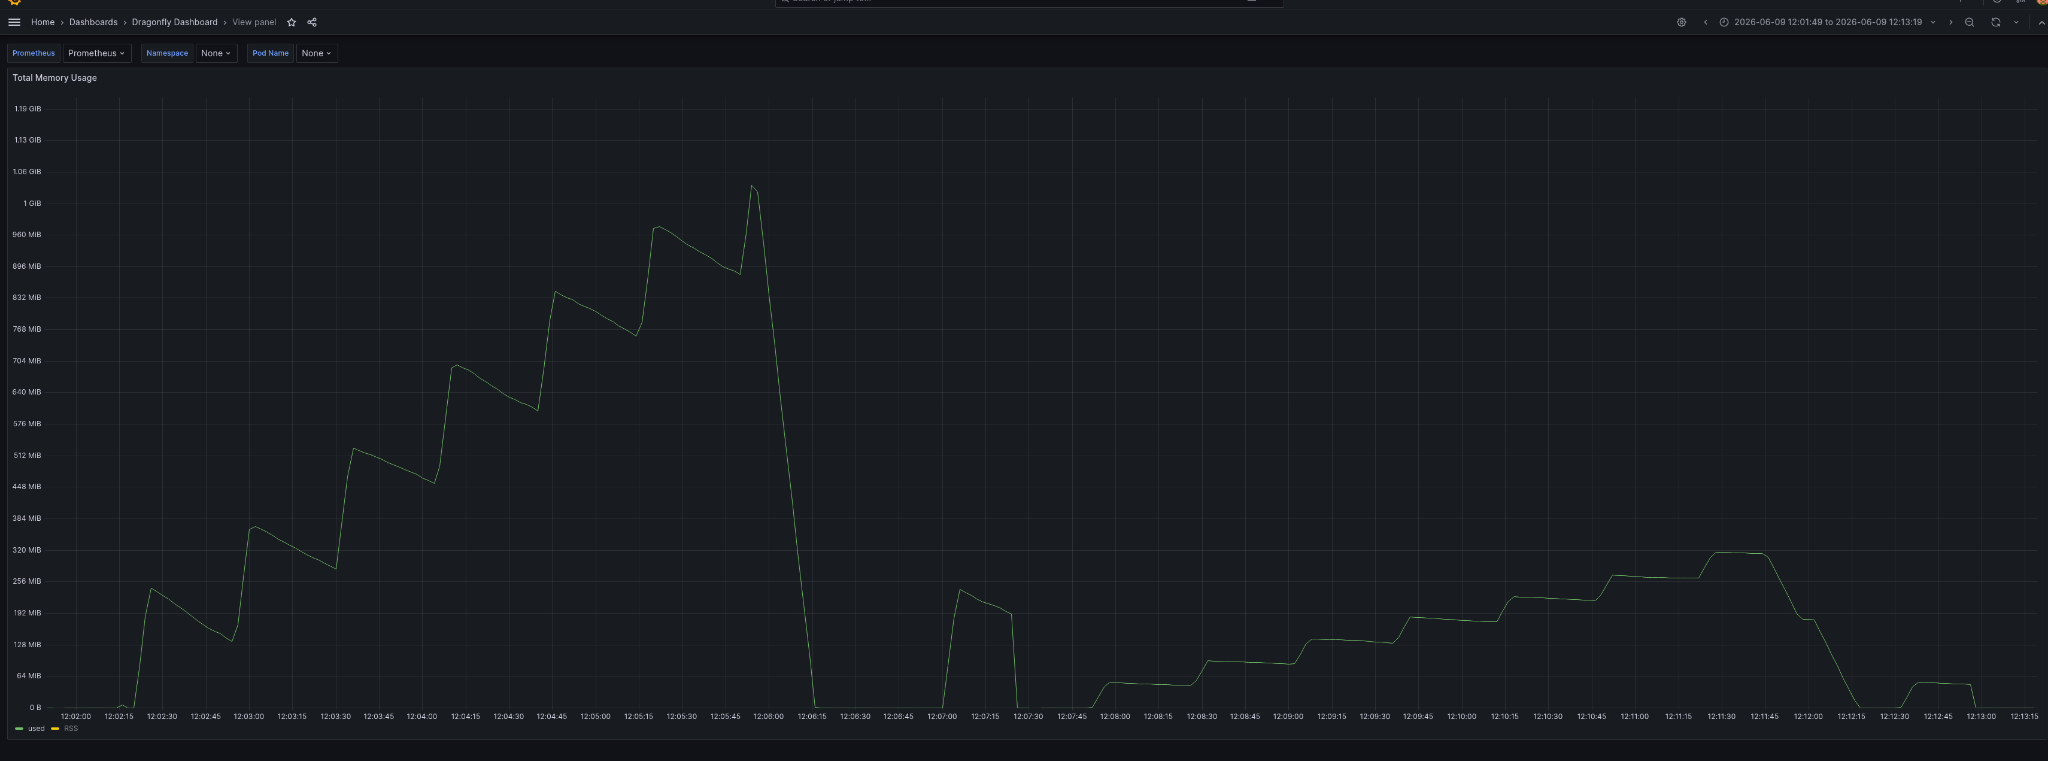Viewport: 2048px width, 761px height.
Task: Open green color swatch for used series
Action: click(19, 729)
